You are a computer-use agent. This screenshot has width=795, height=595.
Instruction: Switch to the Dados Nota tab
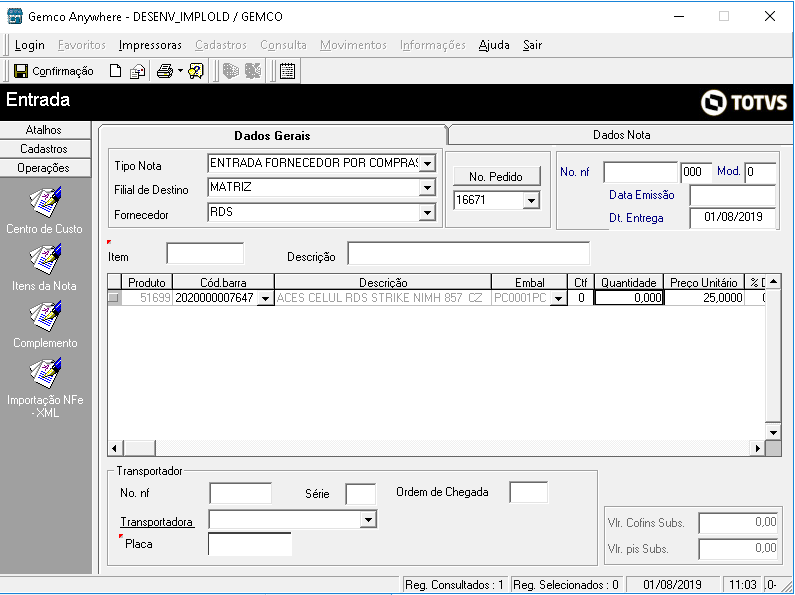coord(622,135)
